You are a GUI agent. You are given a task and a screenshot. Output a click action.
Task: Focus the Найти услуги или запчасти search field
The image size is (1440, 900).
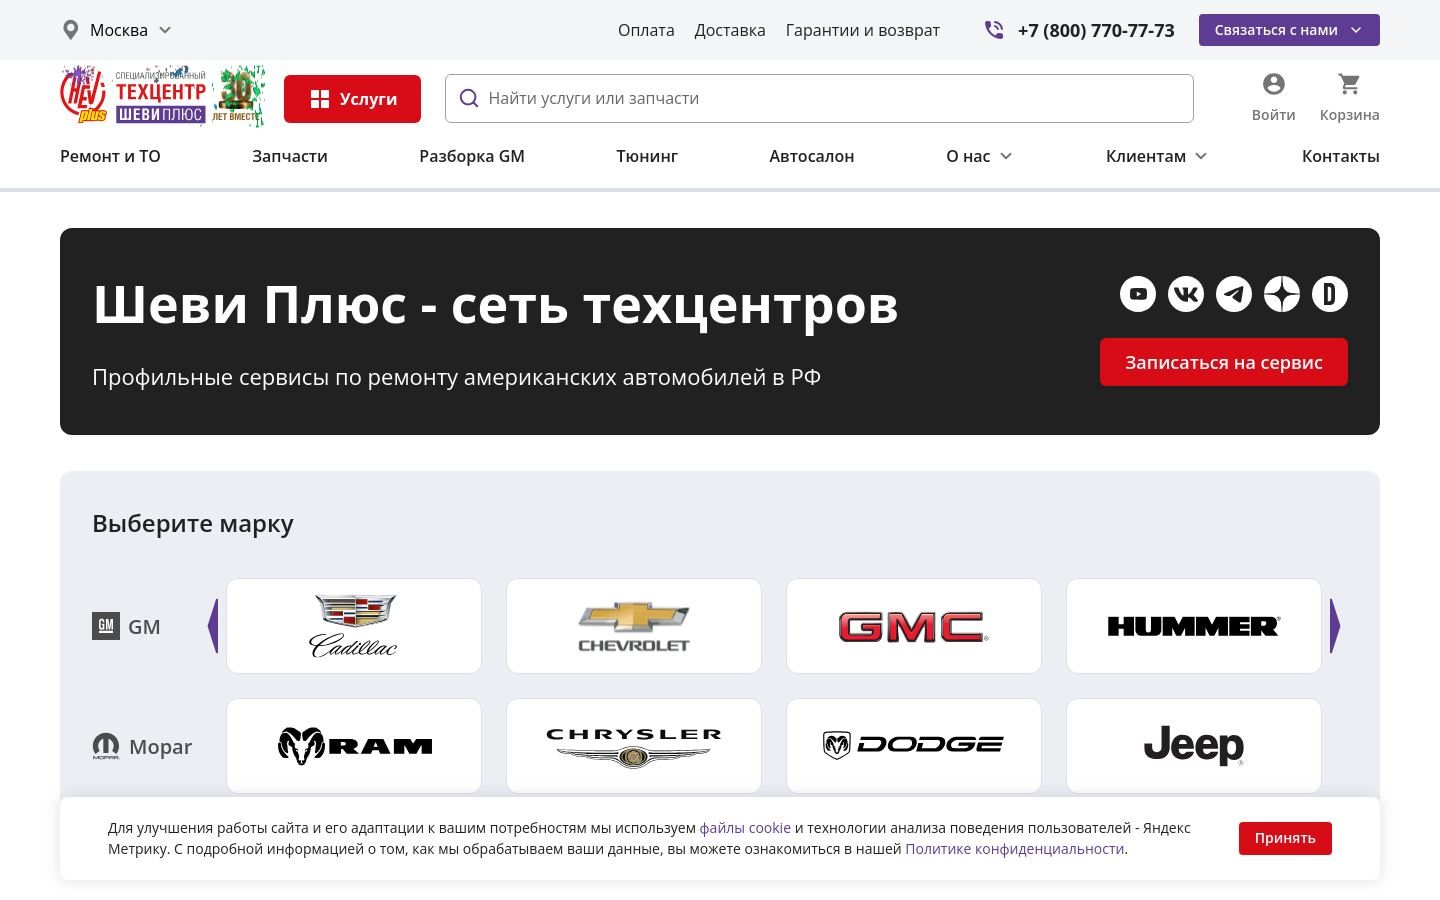[x=819, y=98]
